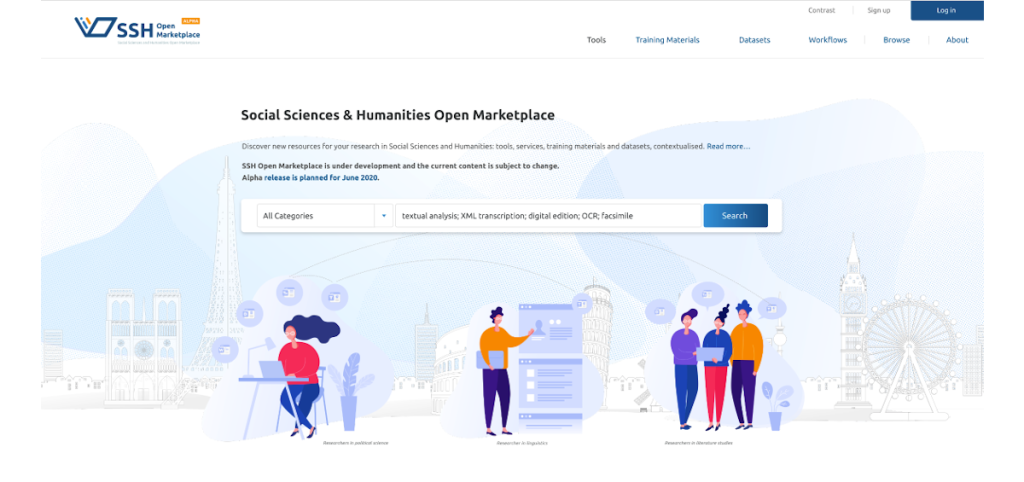Click the blue Search button
1024x482 pixels.
pos(735,216)
